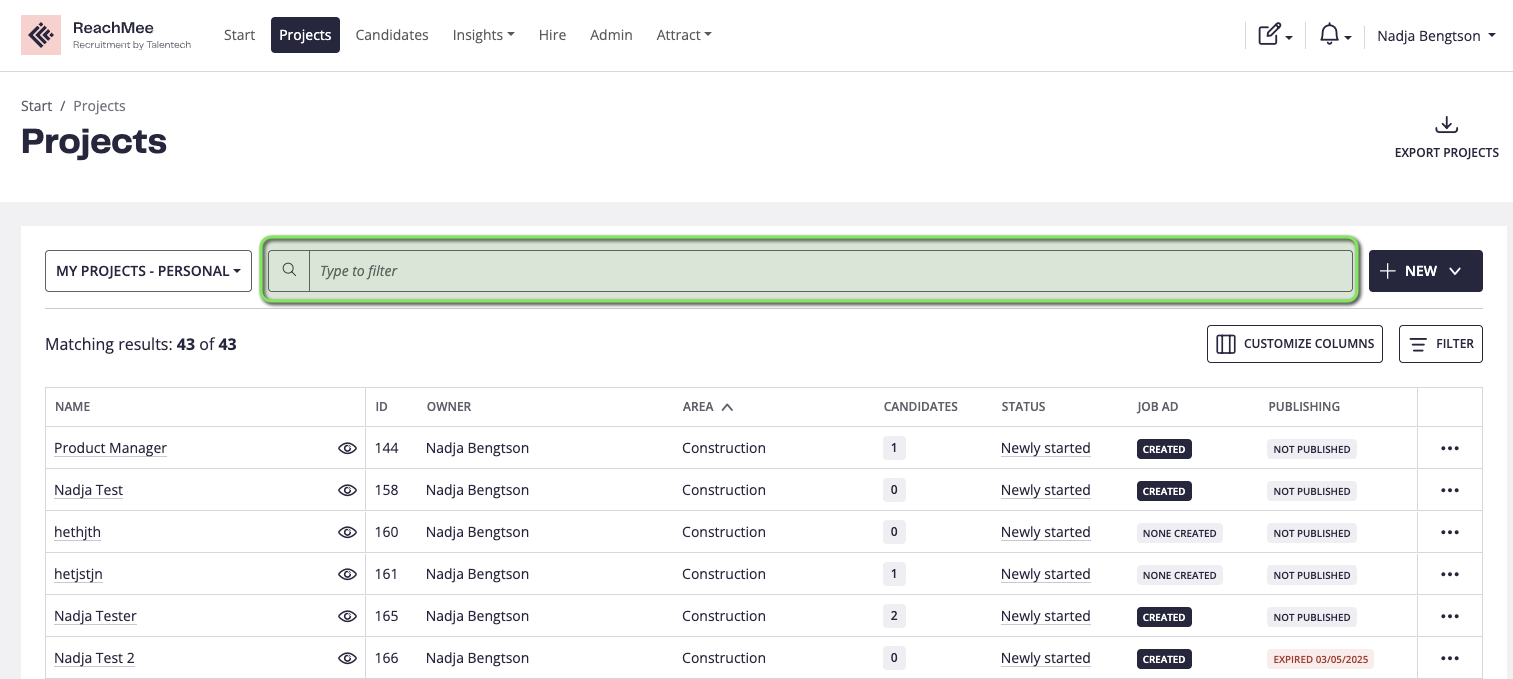Click the compose pencil icon
This screenshot has height=679, width=1513.
pos(1269,35)
